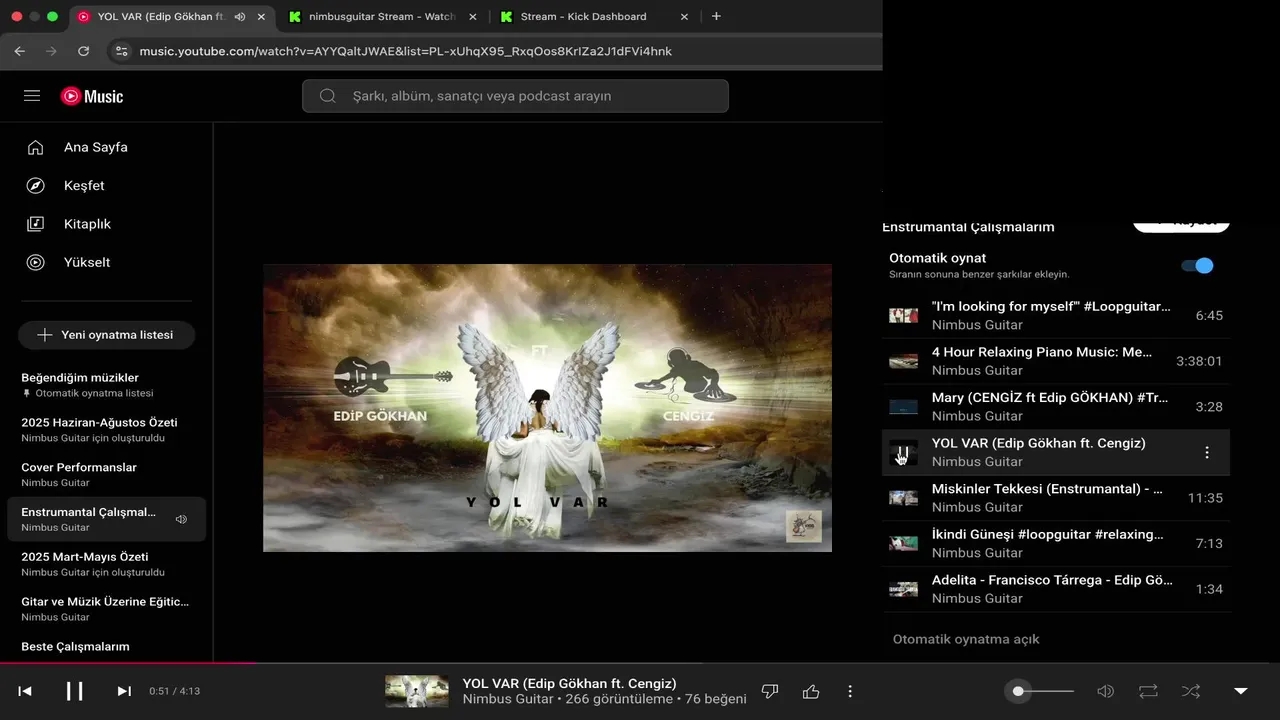
Task: Click thumbnail of Adelita track
Action: (903, 589)
